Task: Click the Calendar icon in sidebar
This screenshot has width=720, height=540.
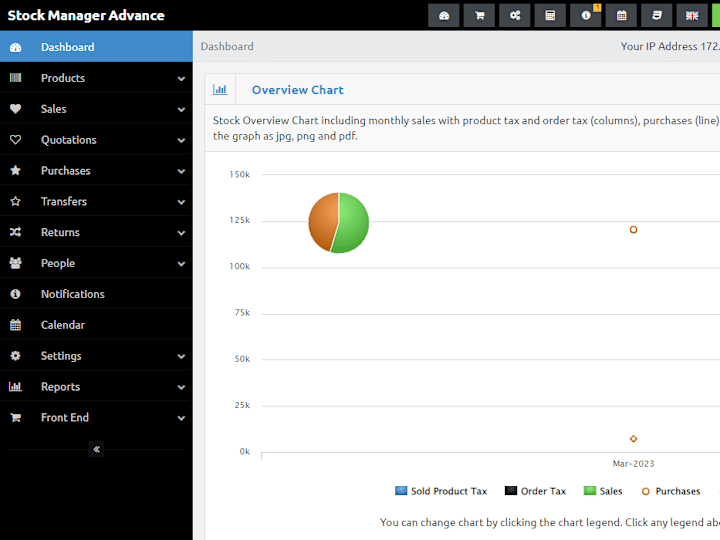Action: tap(15, 325)
